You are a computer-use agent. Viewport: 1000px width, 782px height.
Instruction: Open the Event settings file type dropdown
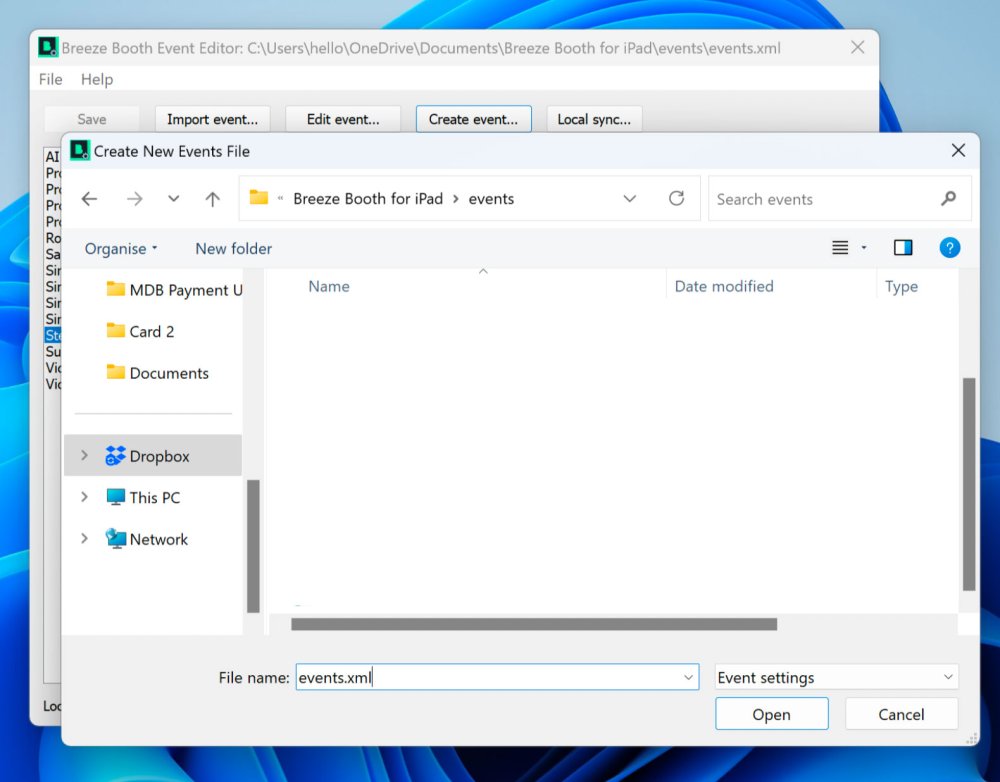point(837,677)
